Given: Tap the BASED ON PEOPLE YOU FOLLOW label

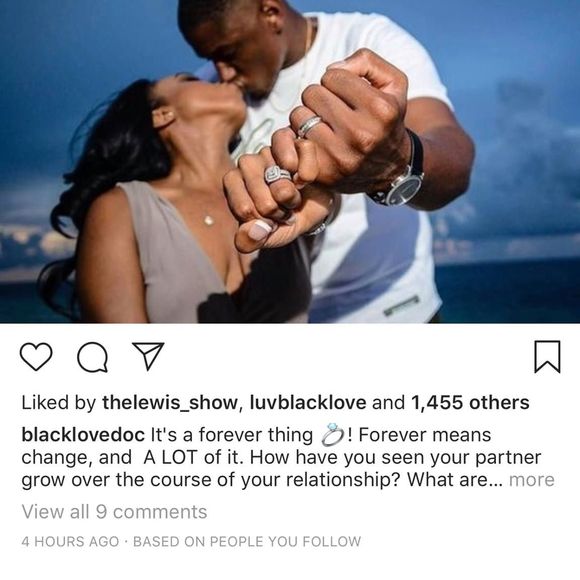Looking at the screenshot, I should pos(247,542).
